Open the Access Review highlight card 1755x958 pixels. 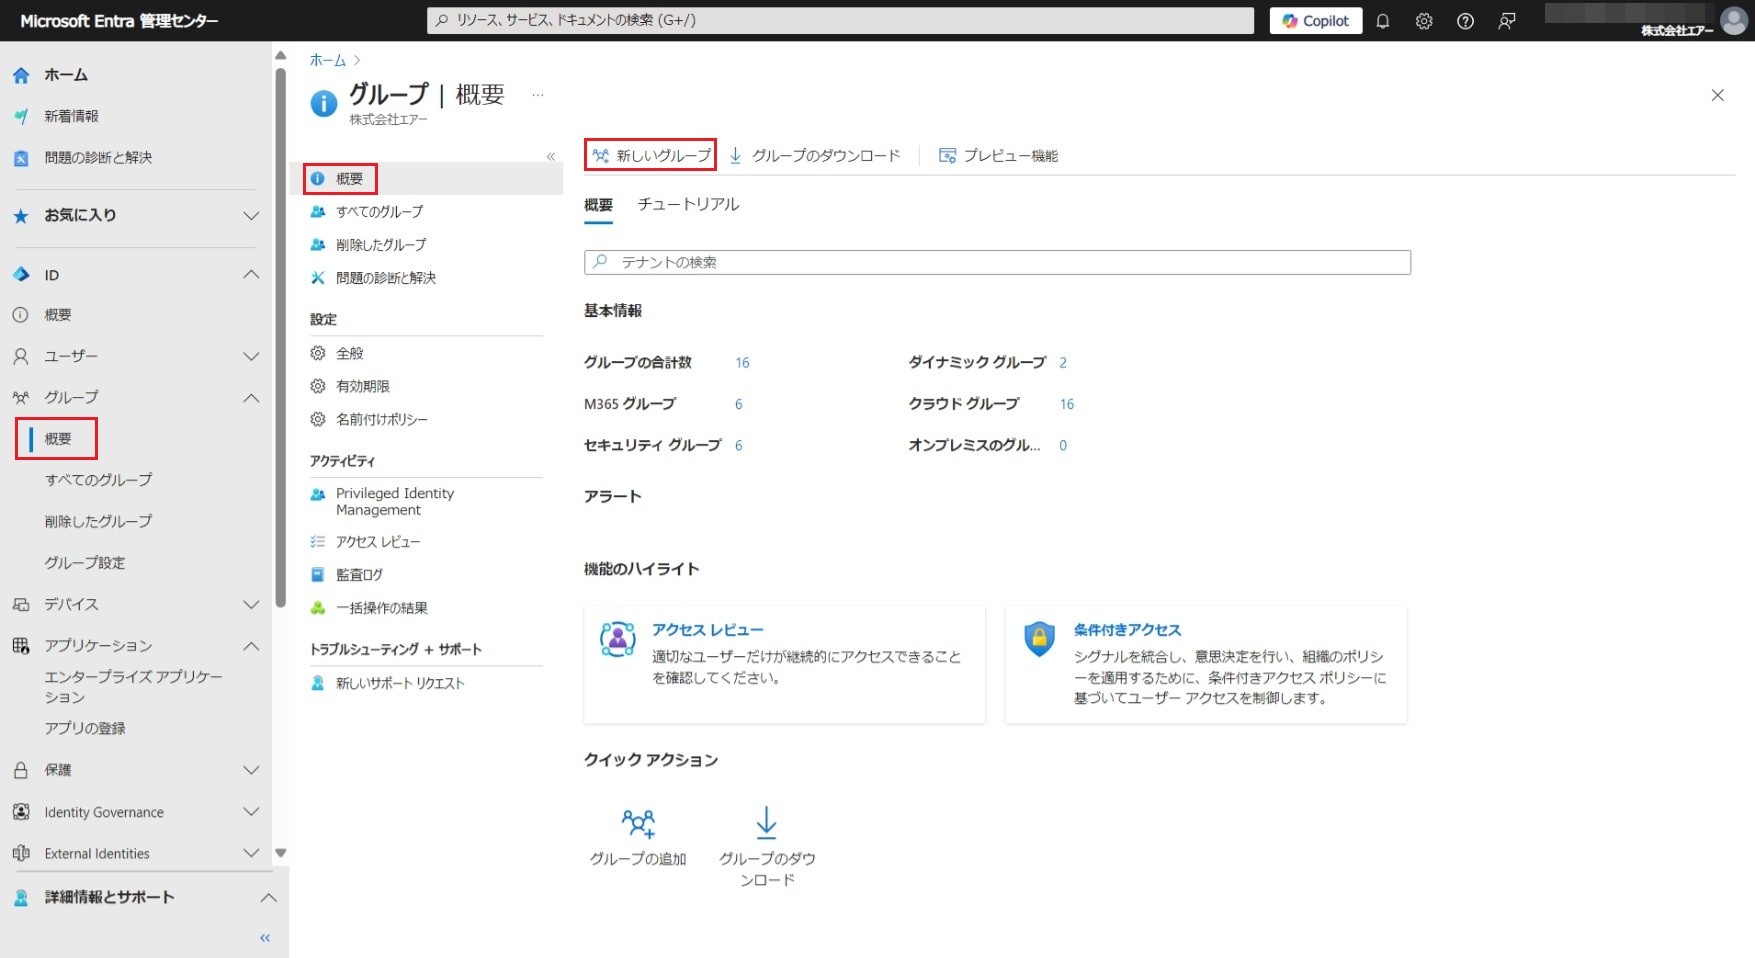click(x=707, y=630)
